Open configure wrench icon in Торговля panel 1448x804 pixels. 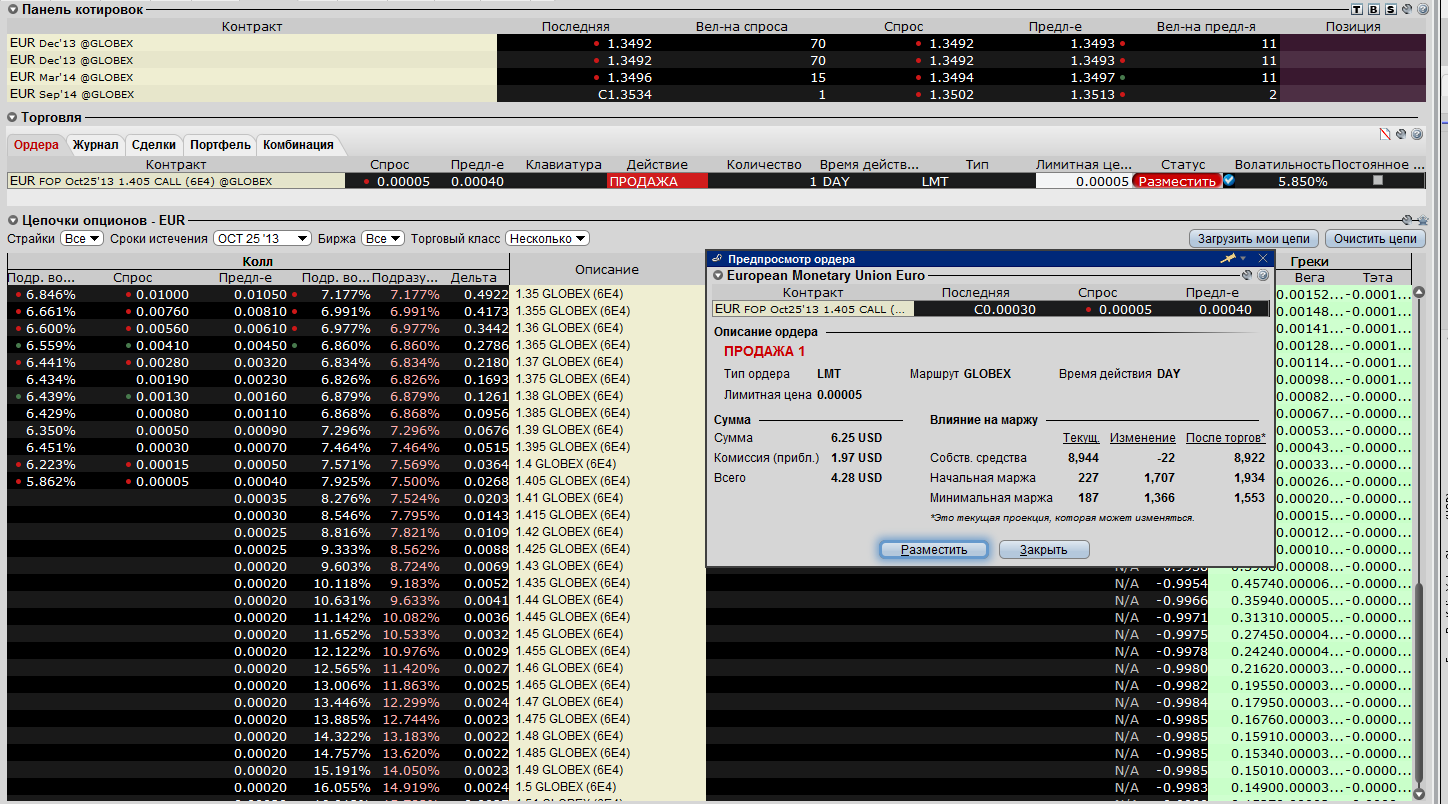pos(1402,134)
